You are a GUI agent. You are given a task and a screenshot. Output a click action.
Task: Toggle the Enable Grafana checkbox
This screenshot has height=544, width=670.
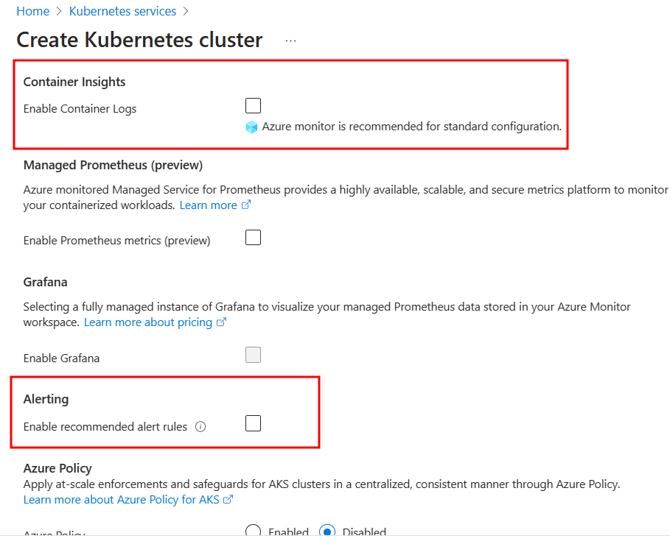(x=253, y=355)
